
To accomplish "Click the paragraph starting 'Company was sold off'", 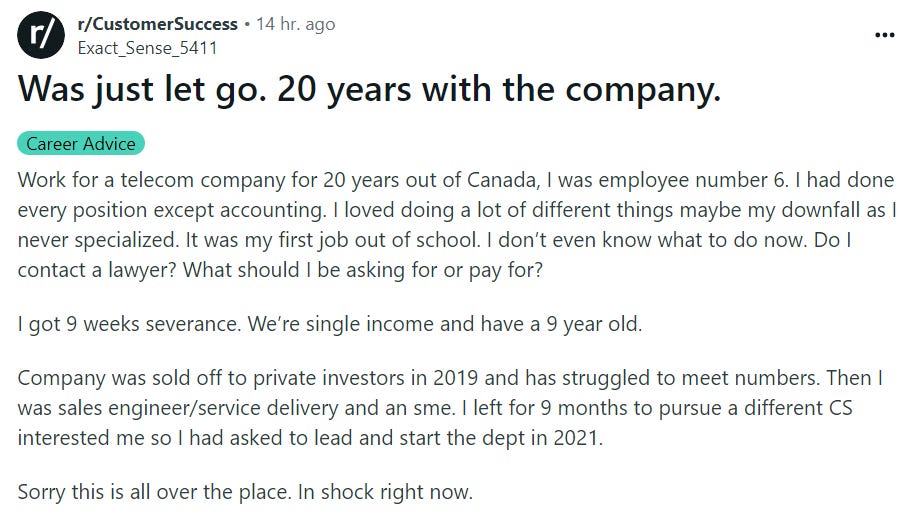I will (450, 408).
